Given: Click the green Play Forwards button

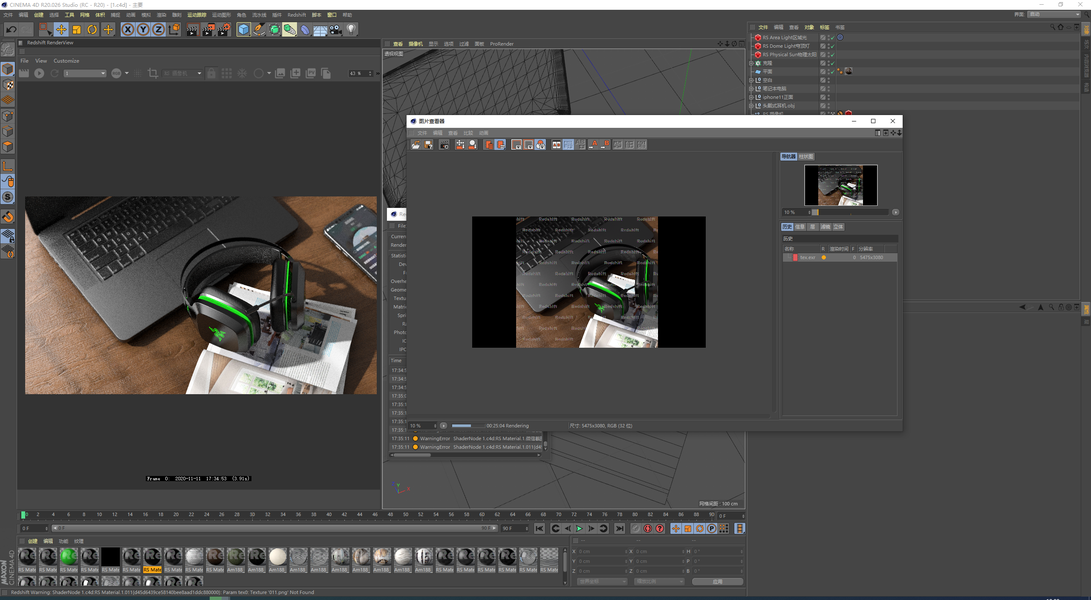Looking at the screenshot, I should coord(579,528).
